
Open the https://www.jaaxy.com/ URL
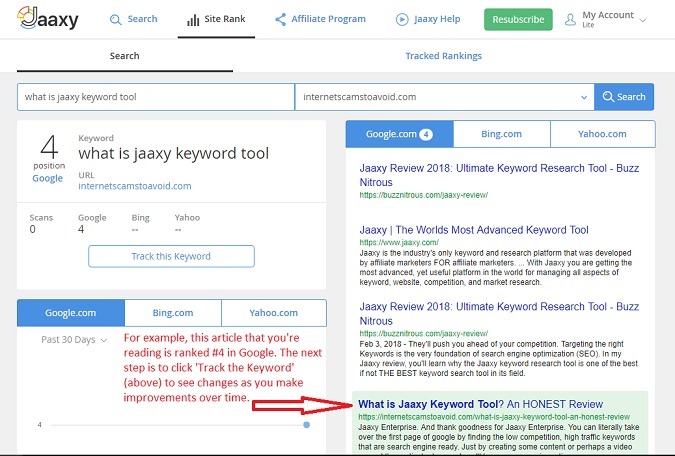pos(399,242)
